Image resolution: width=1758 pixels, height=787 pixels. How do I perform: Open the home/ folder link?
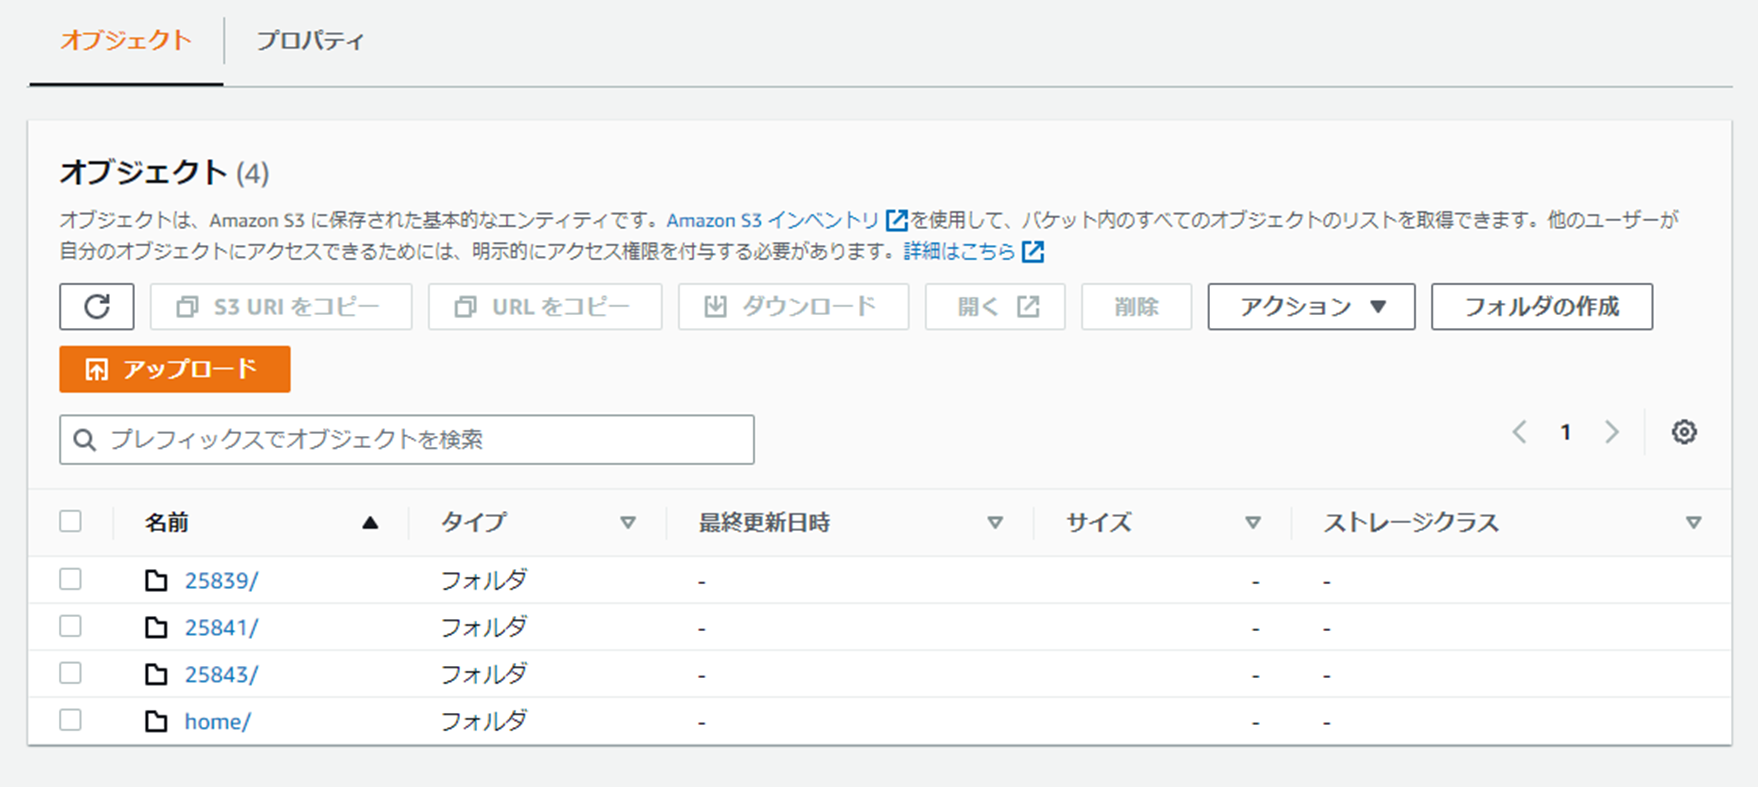[218, 721]
